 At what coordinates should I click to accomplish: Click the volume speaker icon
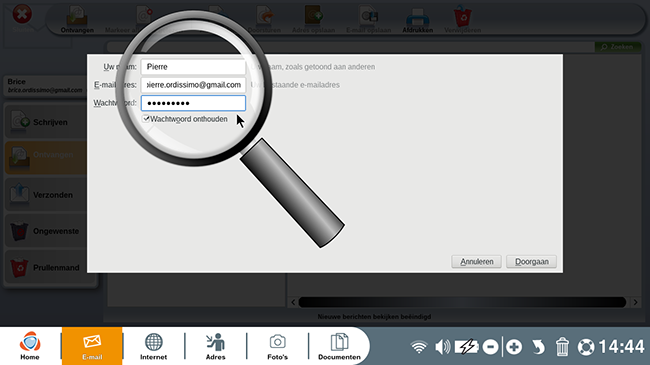point(443,347)
